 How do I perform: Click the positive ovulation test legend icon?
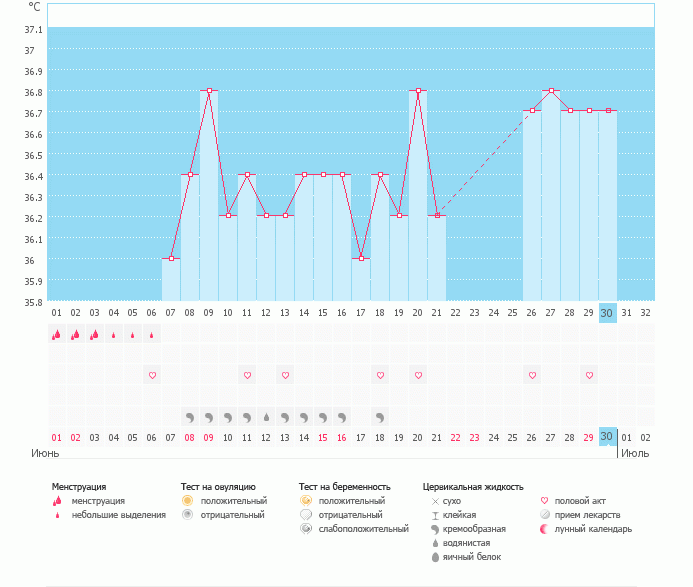coord(187,500)
